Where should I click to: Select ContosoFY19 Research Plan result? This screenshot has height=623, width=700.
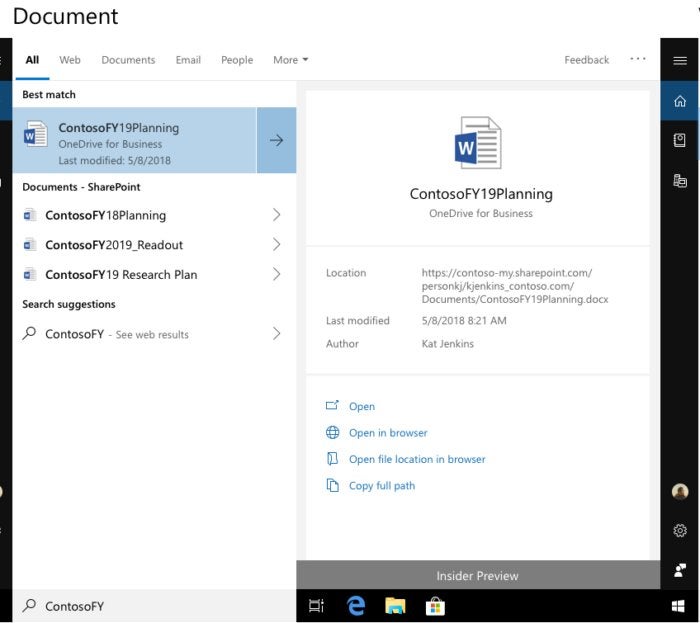[154, 274]
